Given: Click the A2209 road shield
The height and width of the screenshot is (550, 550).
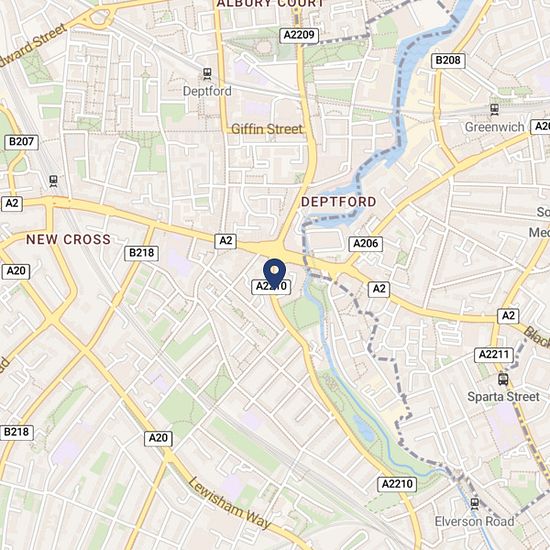Looking at the screenshot, I should pos(299,35).
